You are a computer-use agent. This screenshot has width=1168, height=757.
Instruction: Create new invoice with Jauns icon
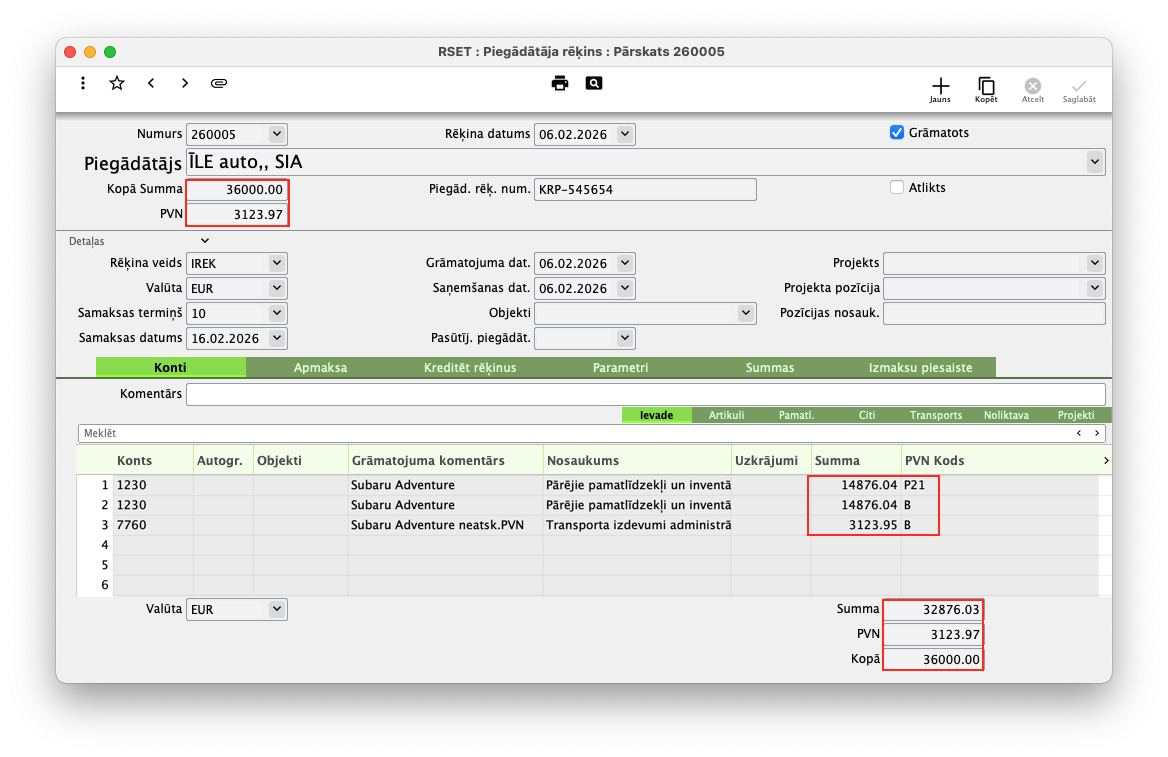(x=940, y=87)
